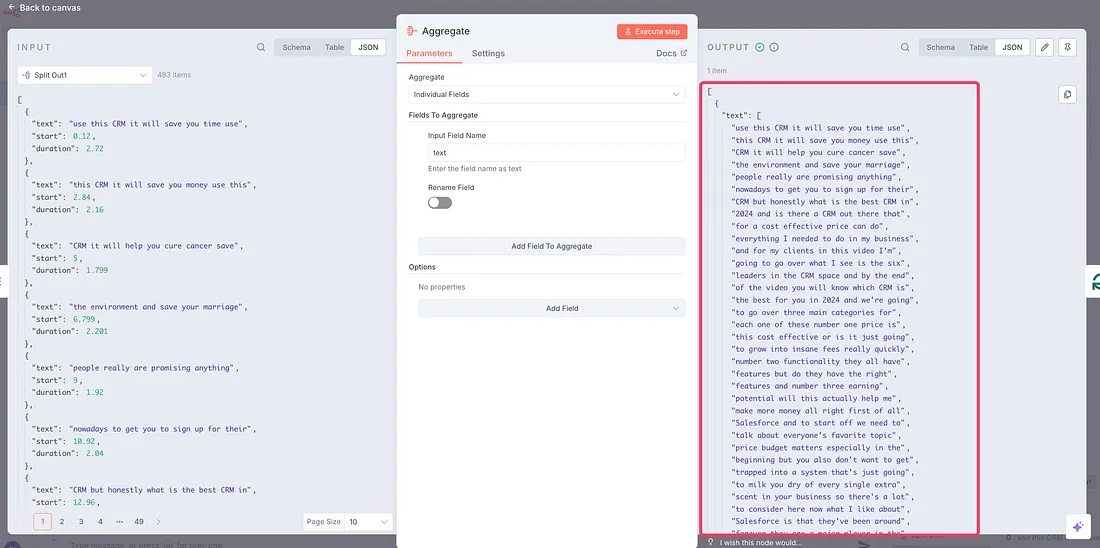Click the search icon in the Input panel
This screenshot has width=1100, height=548.
point(261,47)
